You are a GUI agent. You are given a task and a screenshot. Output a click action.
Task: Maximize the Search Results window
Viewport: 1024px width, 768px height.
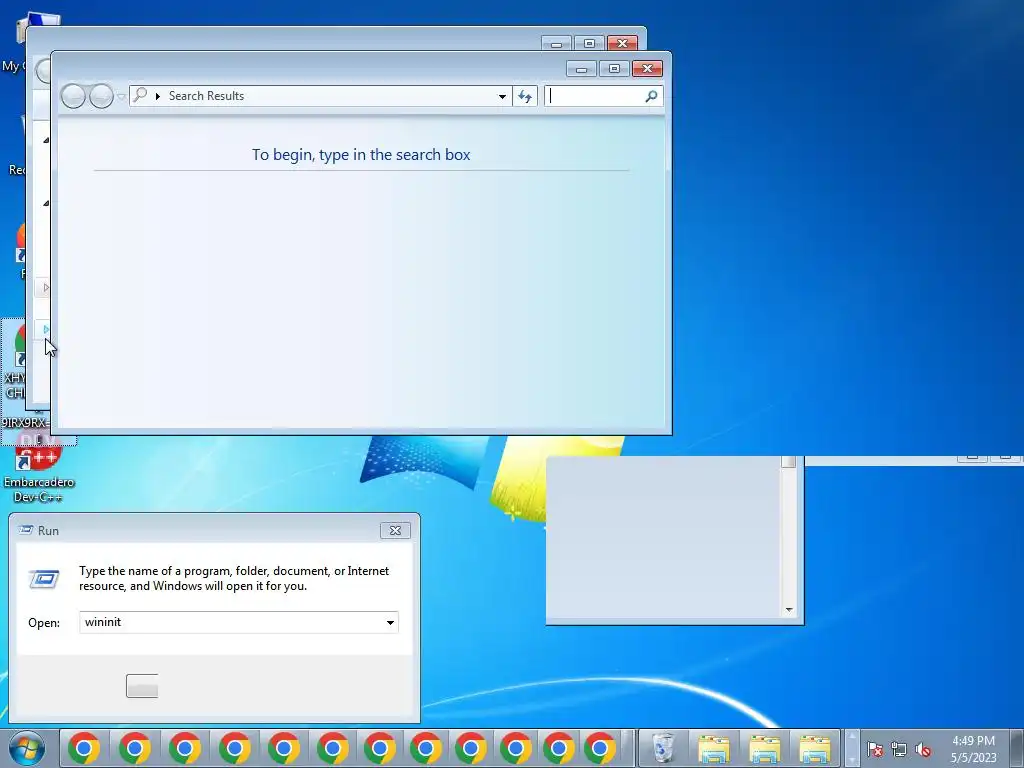614,69
